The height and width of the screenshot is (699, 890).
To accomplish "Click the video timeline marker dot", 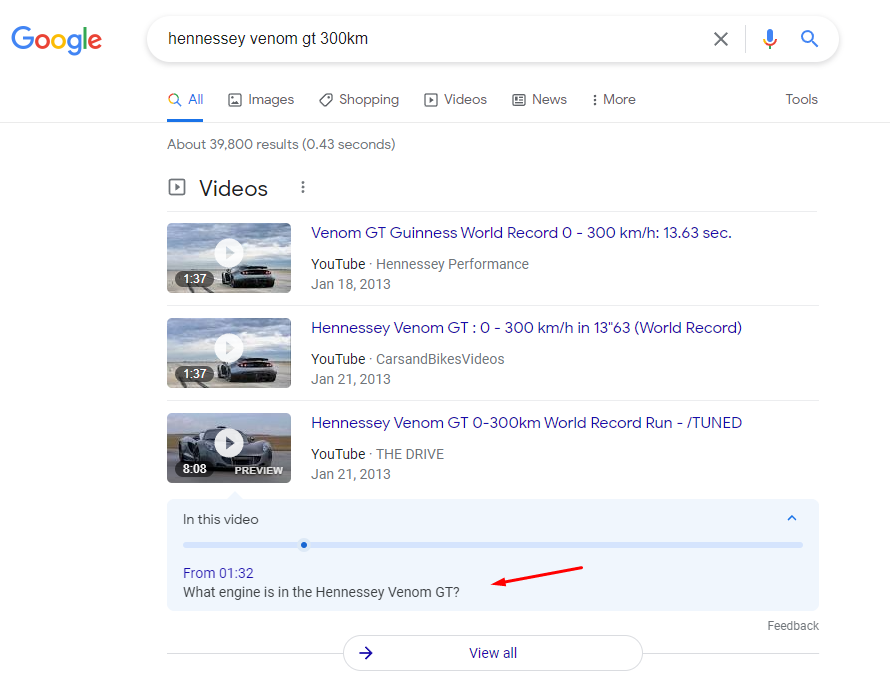I will [304, 545].
